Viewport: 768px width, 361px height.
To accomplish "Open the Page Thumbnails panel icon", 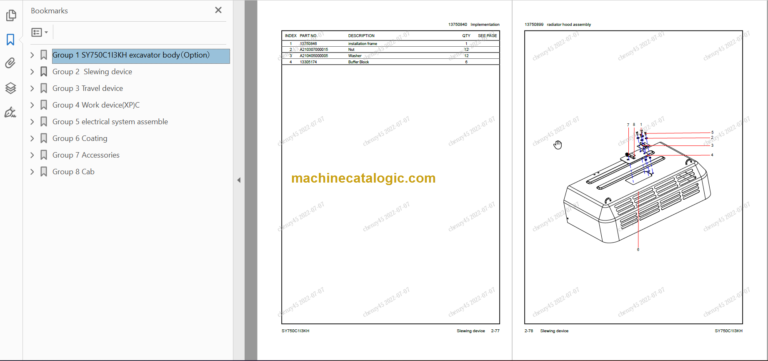I will pos(10,16).
